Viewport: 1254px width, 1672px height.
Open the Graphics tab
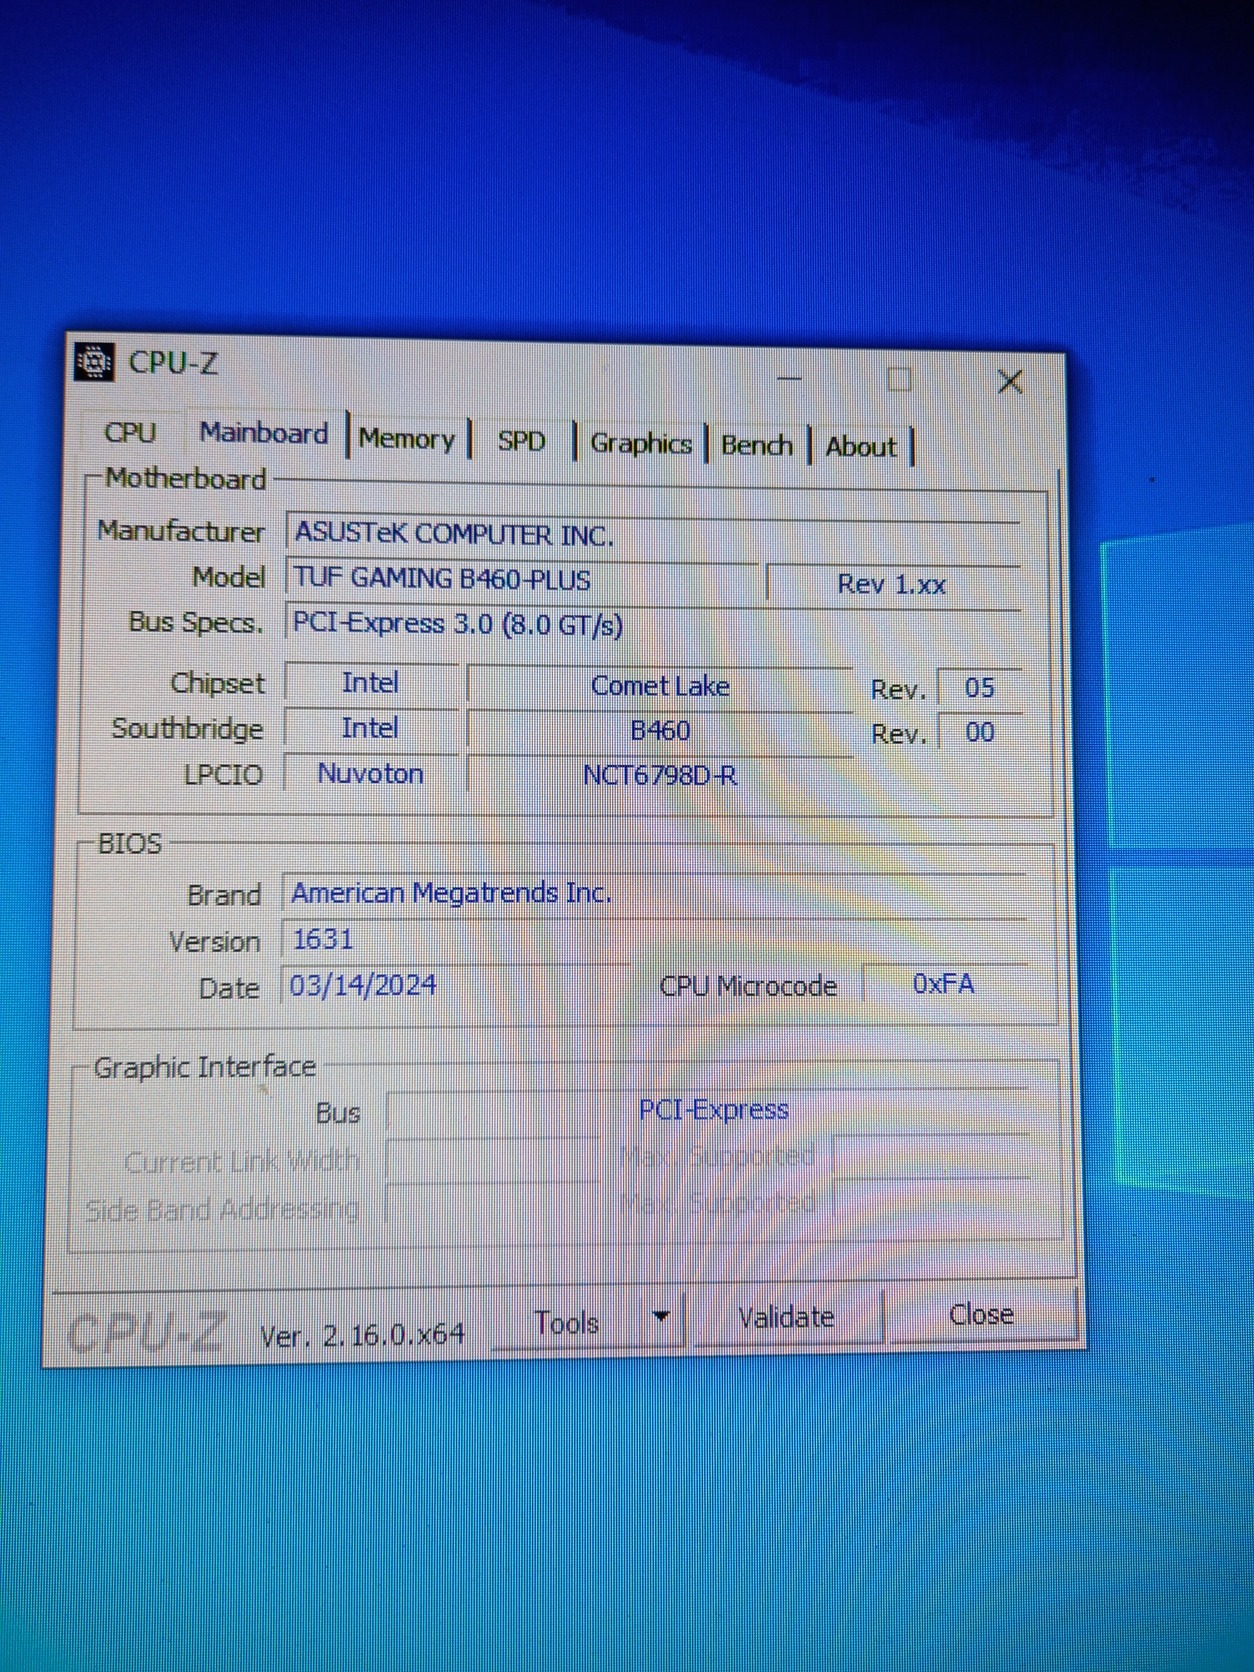click(641, 443)
